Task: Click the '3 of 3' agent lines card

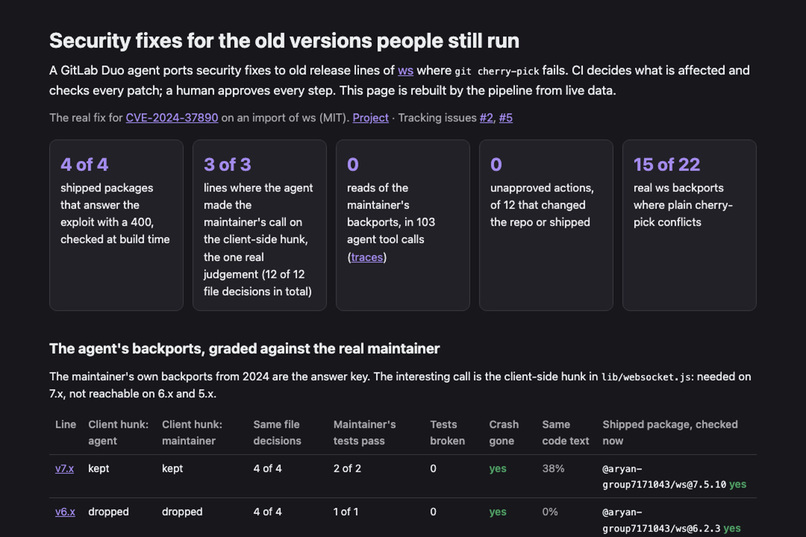Action: 259,225
